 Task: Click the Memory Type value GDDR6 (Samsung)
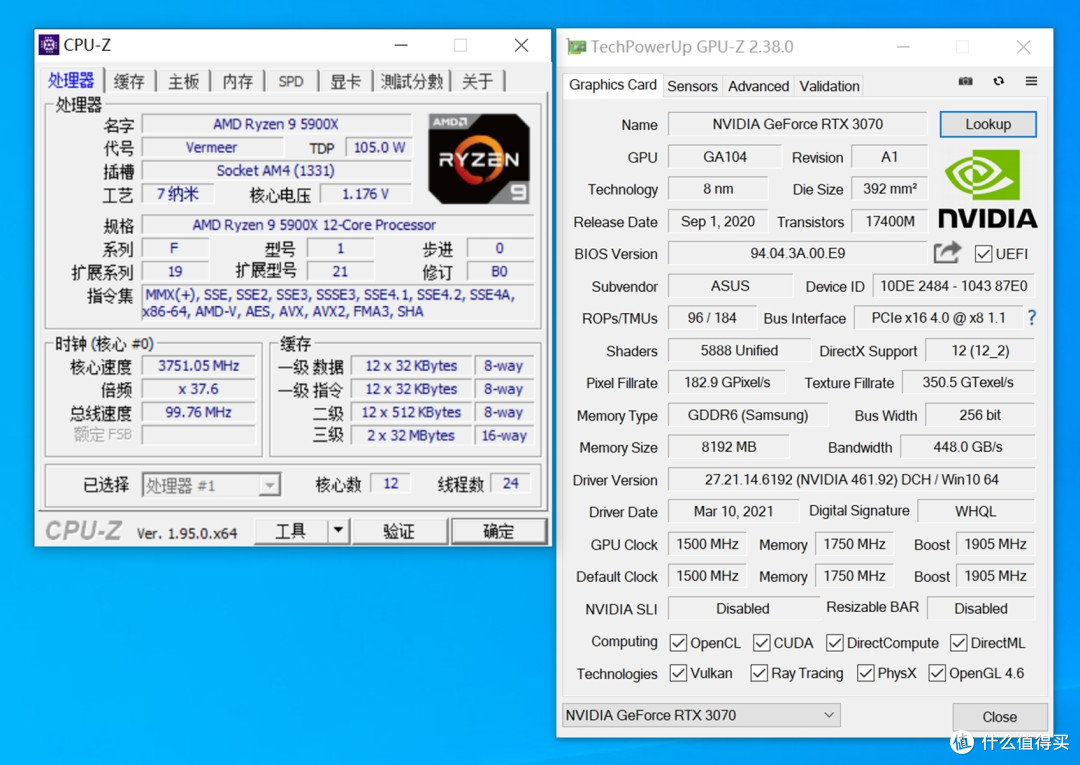748,415
